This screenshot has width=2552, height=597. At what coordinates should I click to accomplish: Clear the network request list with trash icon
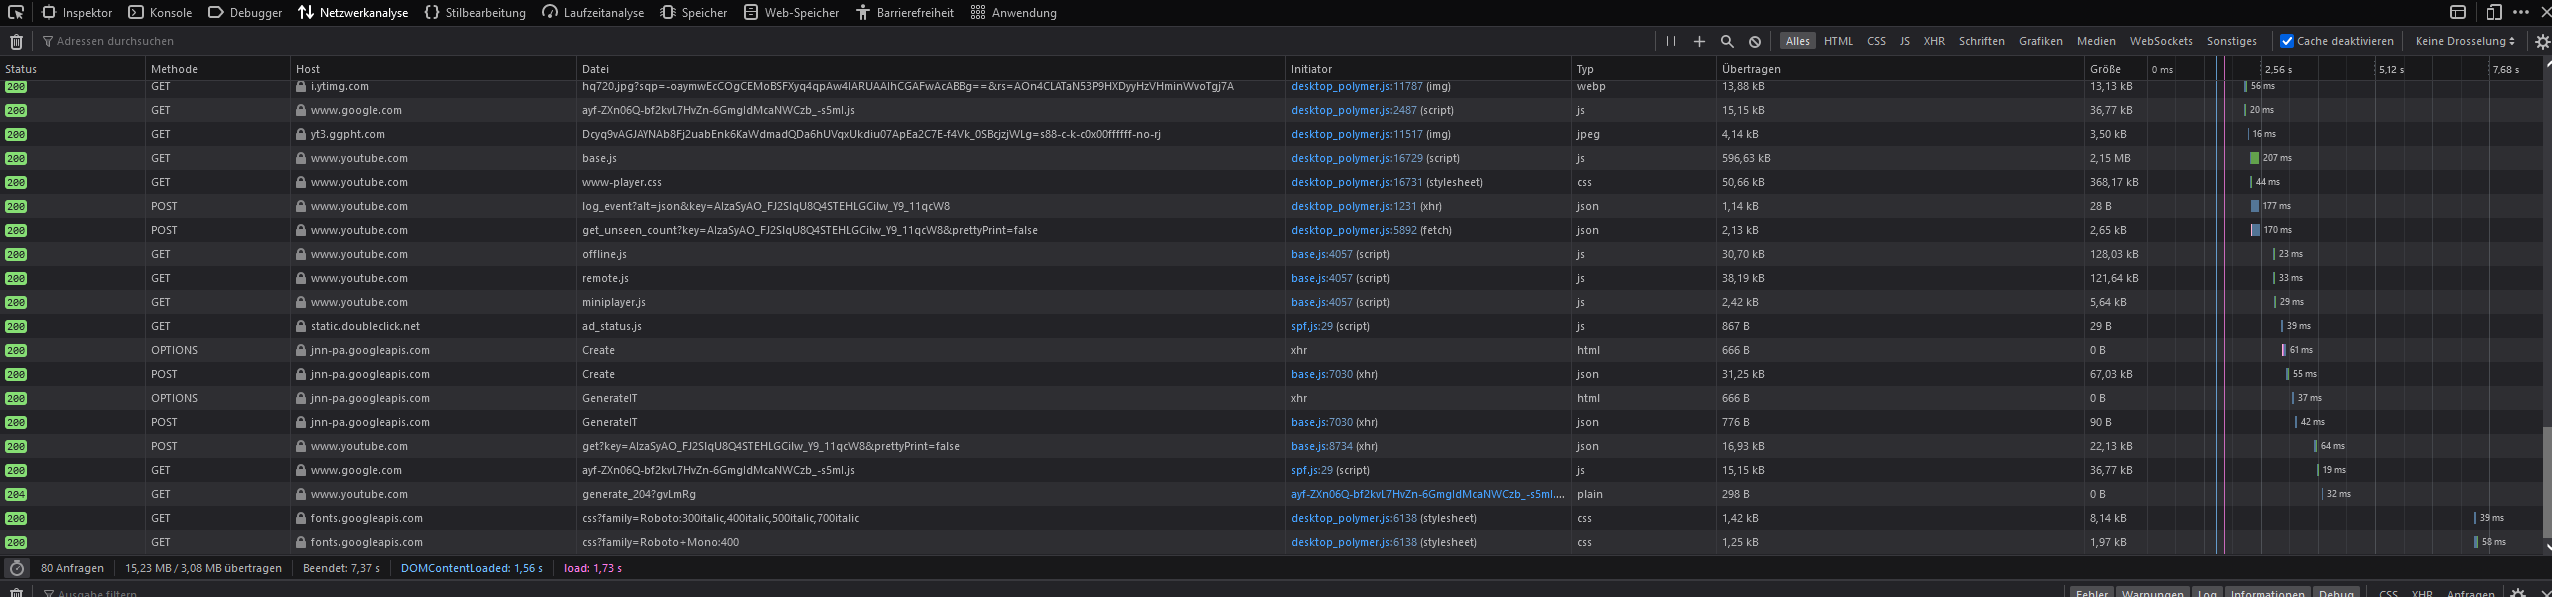[x=16, y=42]
